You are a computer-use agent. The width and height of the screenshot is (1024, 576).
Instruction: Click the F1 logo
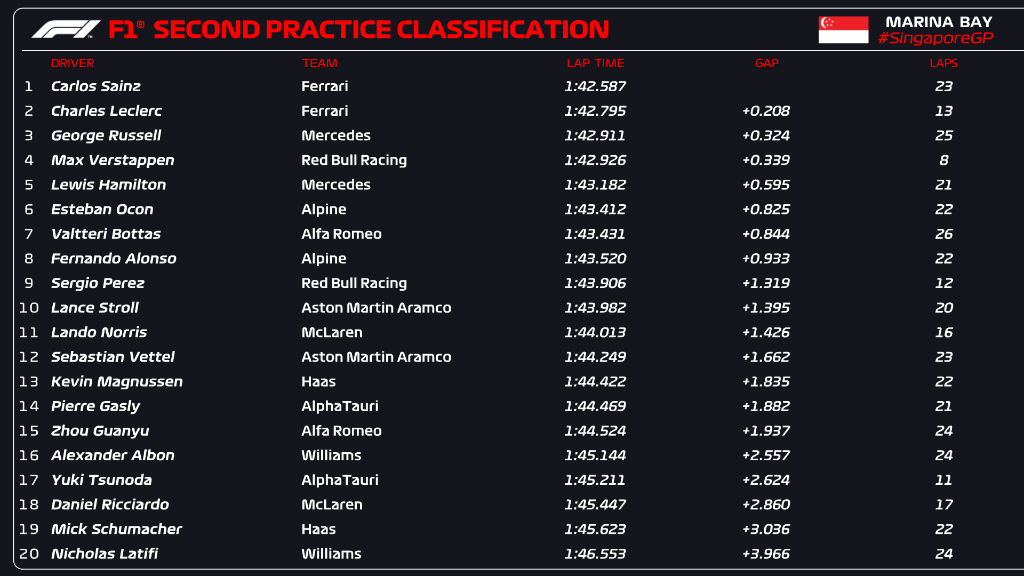pyautogui.click(x=66, y=29)
